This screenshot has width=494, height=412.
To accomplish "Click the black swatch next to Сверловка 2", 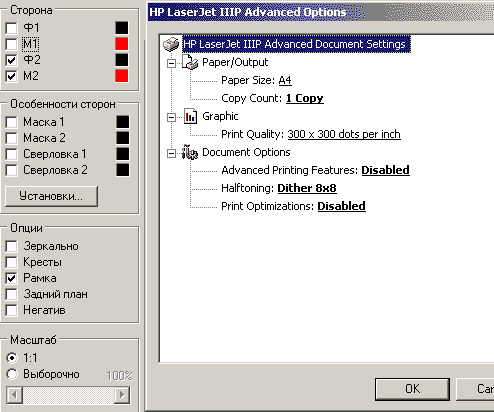I will (123, 170).
